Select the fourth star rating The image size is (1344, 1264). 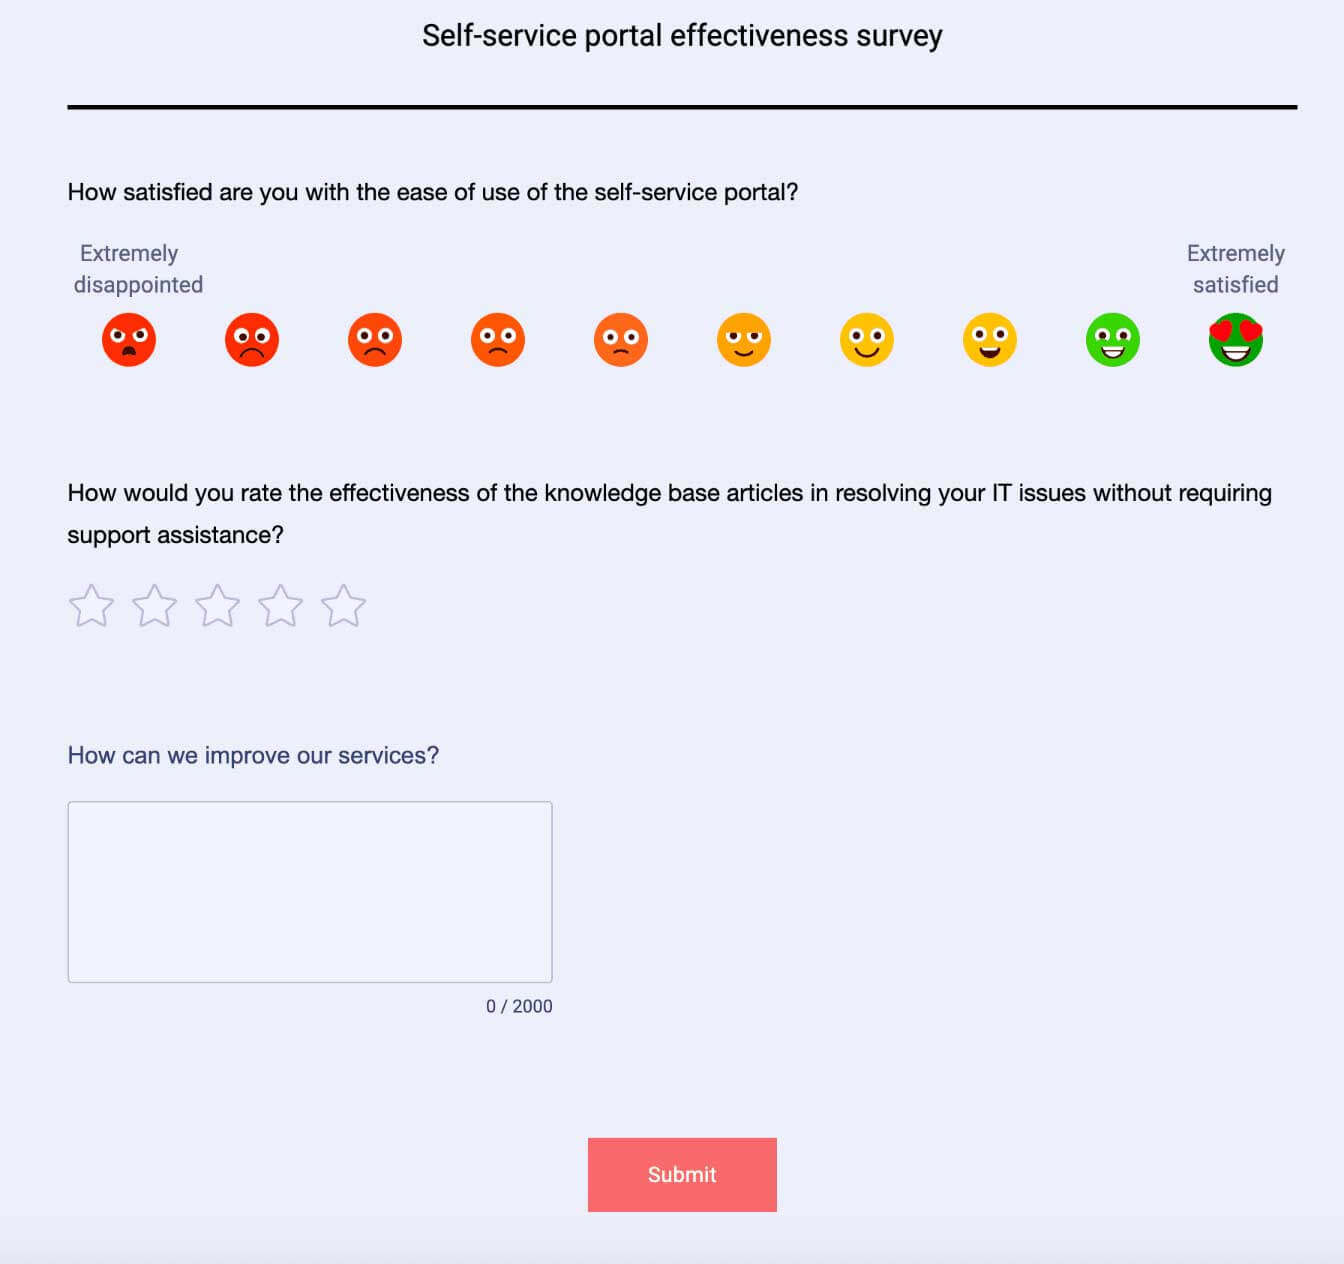pyautogui.click(x=281, y=605)
